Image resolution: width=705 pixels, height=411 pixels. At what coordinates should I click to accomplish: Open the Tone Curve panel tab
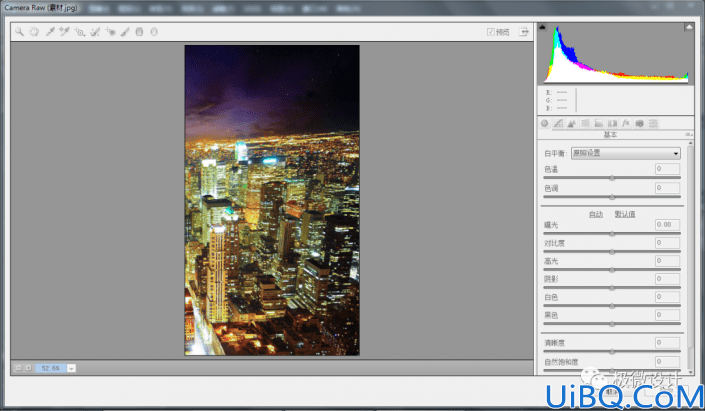(x=558, y=123)
